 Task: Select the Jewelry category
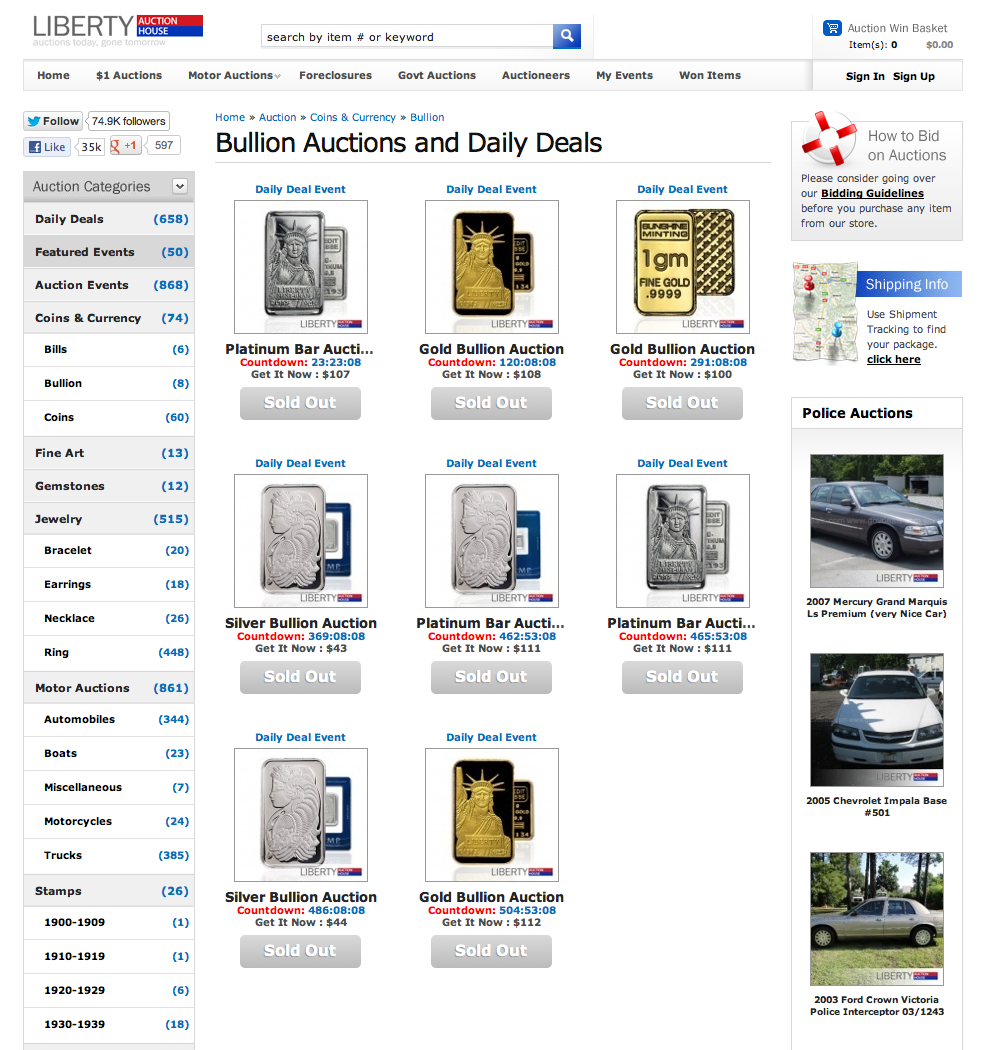[x=109, y=518]
